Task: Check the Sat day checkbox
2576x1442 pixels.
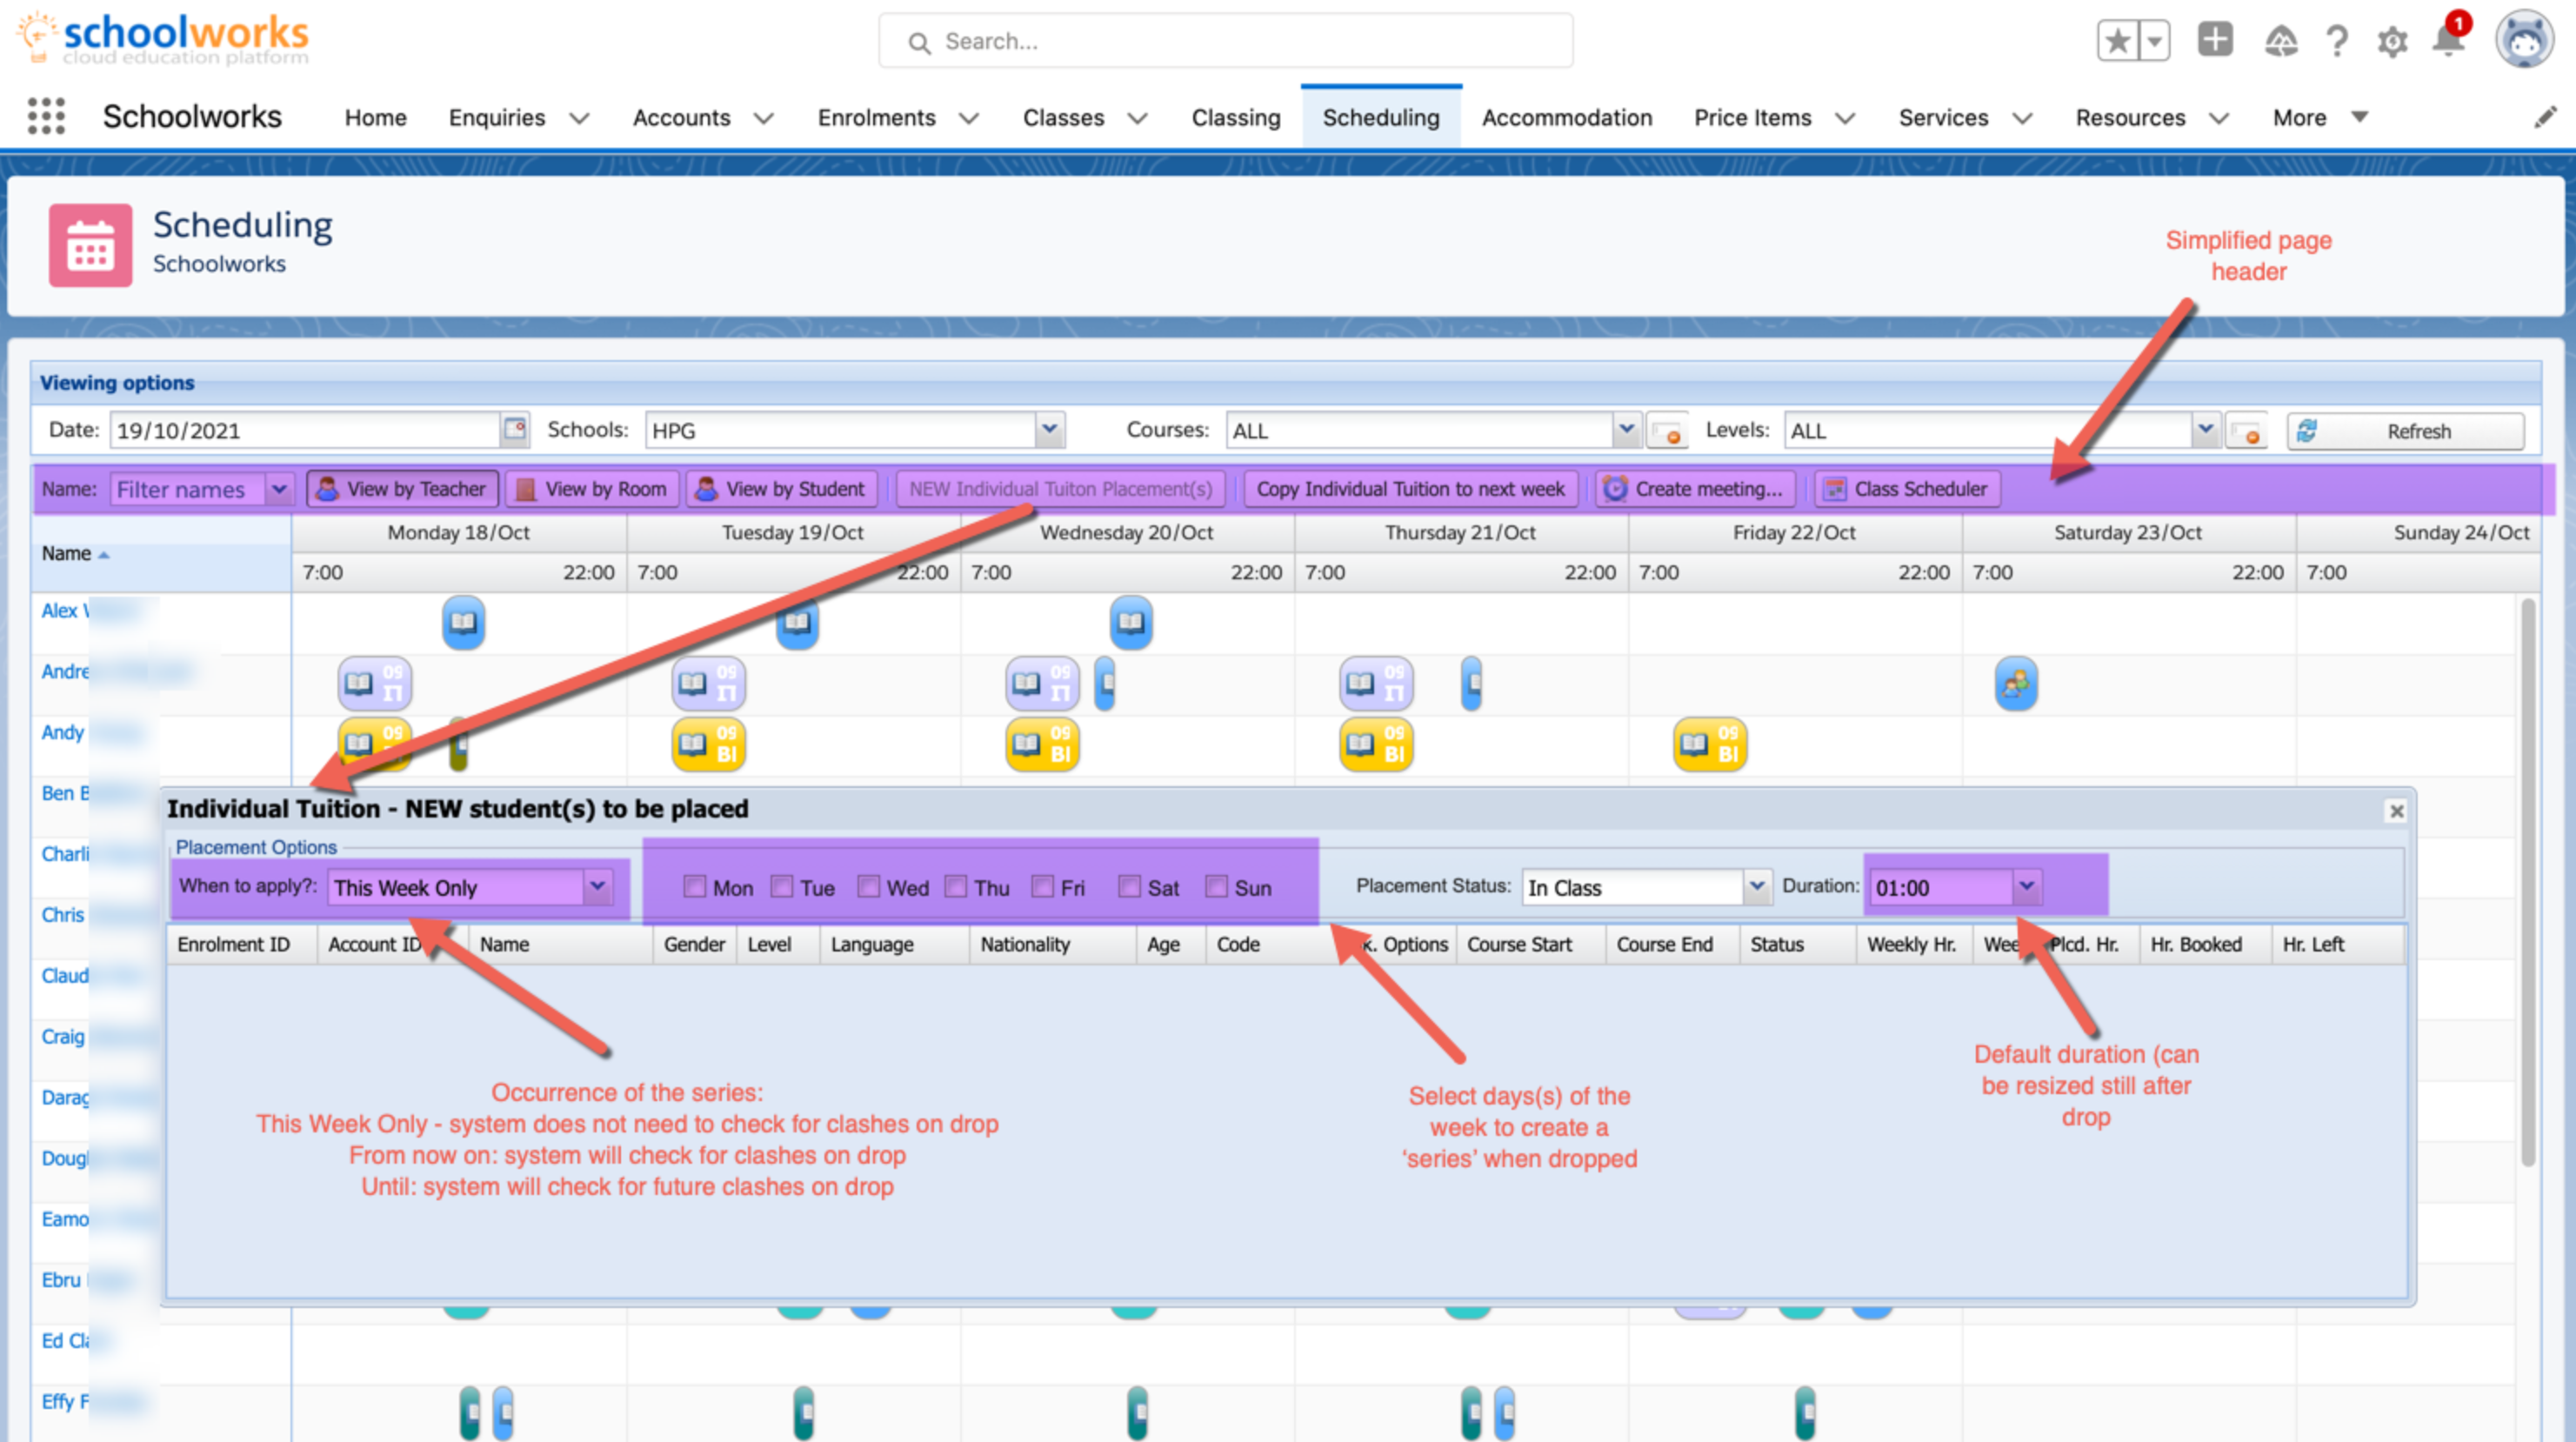Action: (x=1129, y=887)
